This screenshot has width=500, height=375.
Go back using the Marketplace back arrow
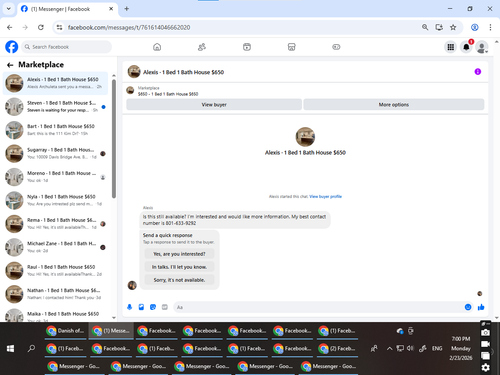[10, 65]
